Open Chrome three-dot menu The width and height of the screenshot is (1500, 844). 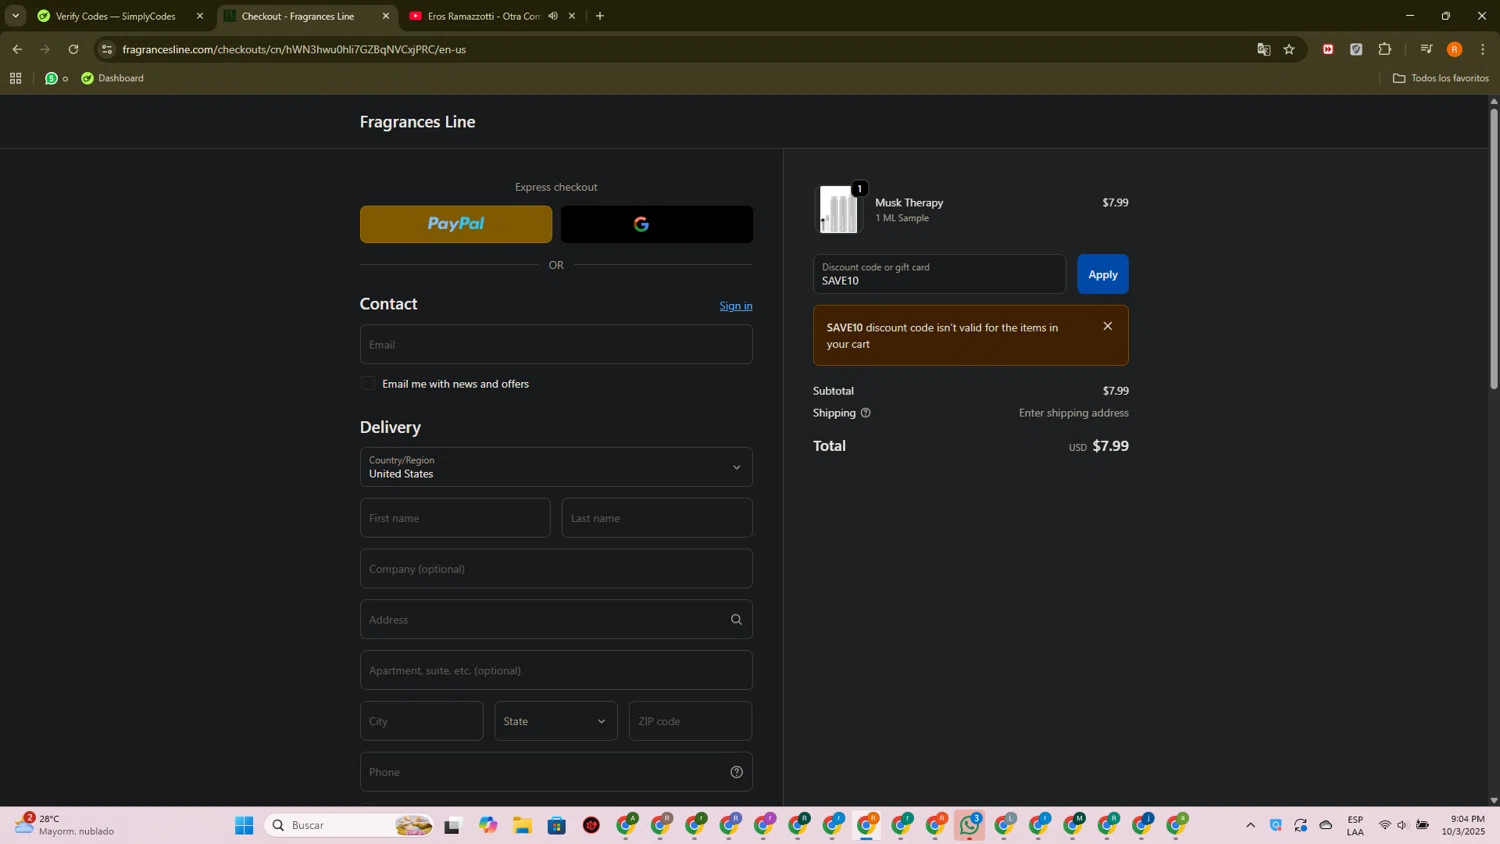point(1482,49)
